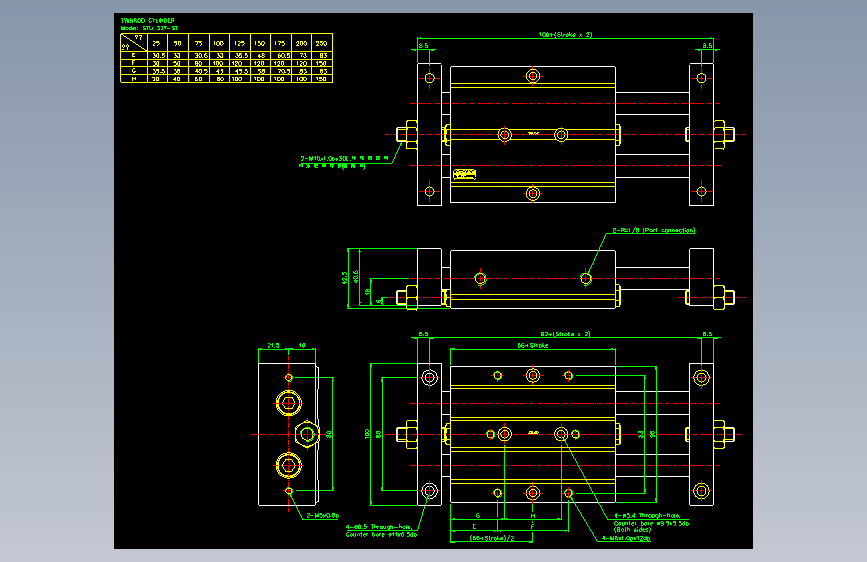Select the '2-M5x0.8p' annotation under end view
The height and width of the screenshot is (562, 867).
[323, 516]
